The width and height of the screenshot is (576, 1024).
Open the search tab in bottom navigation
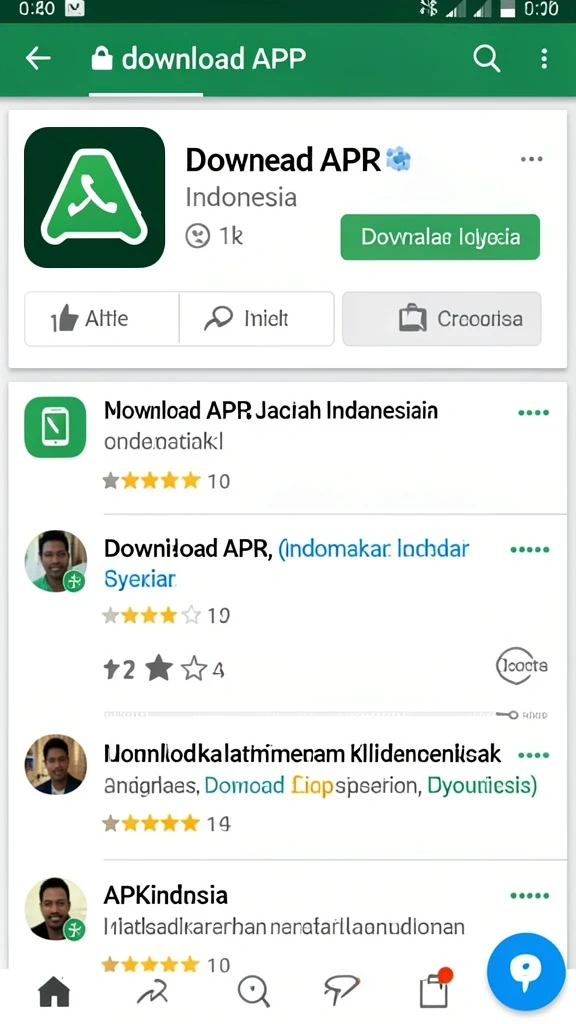point(253,992)
